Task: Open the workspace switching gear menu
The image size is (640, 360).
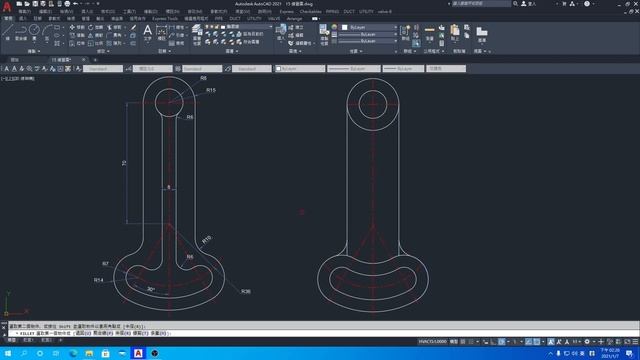Action: [x=587, y=342]
